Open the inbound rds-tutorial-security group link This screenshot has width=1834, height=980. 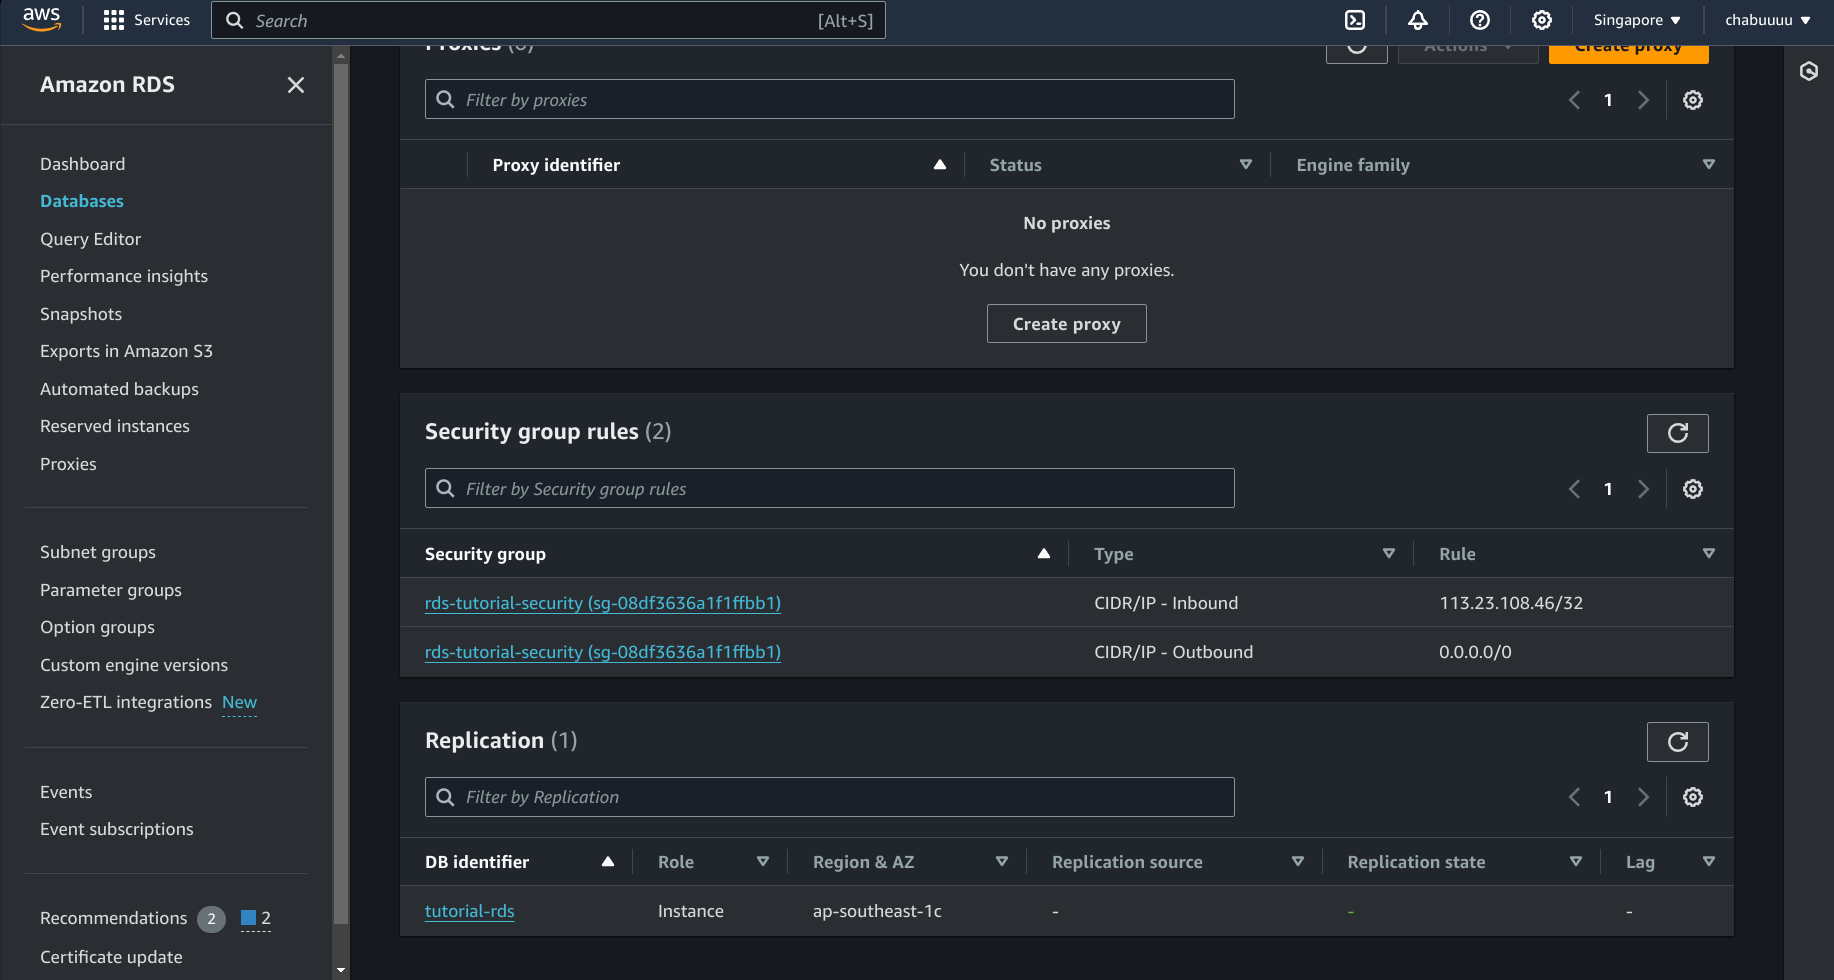click(x=602, y=603)
